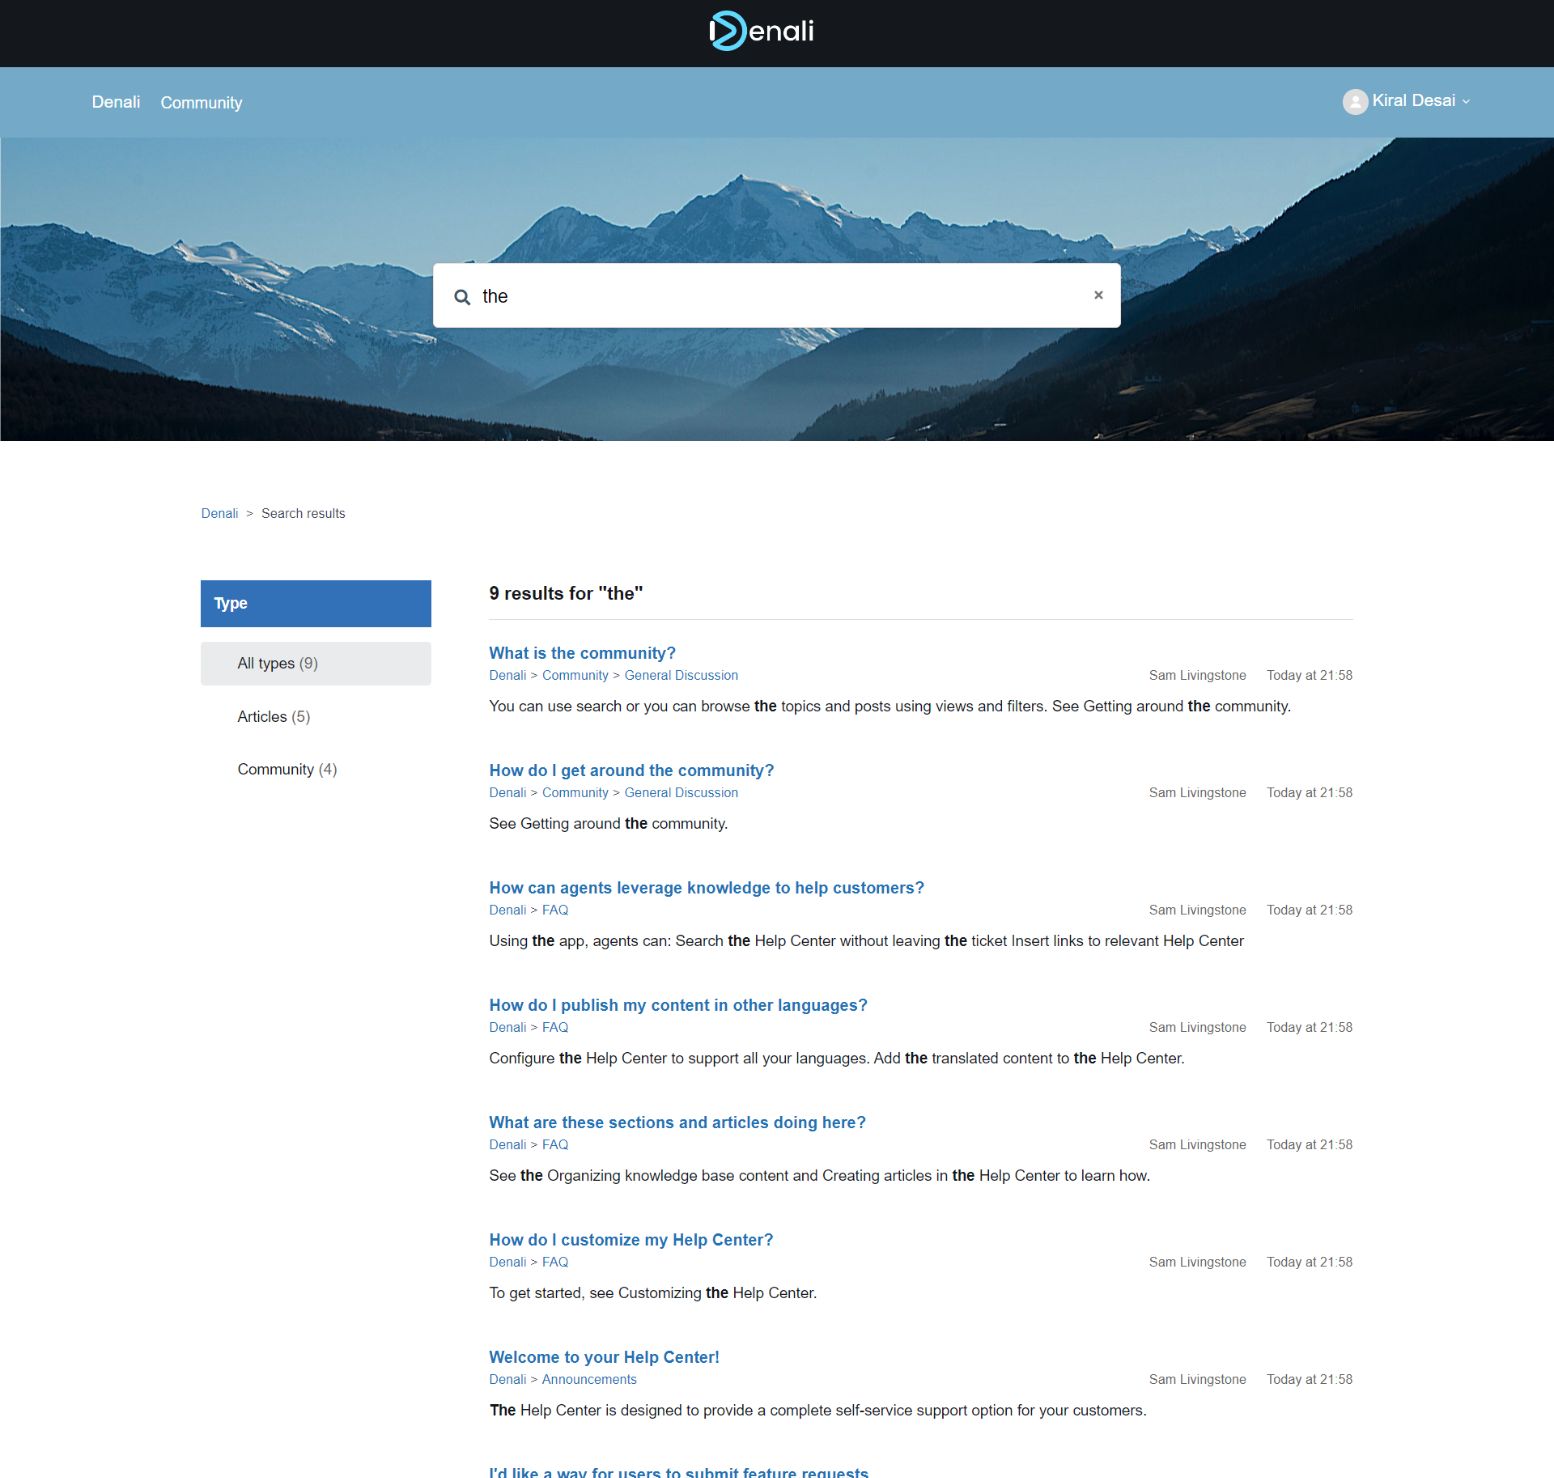Filter results by Articles type
Screen dimensions: 1554x1478
[x=273, y=717]
